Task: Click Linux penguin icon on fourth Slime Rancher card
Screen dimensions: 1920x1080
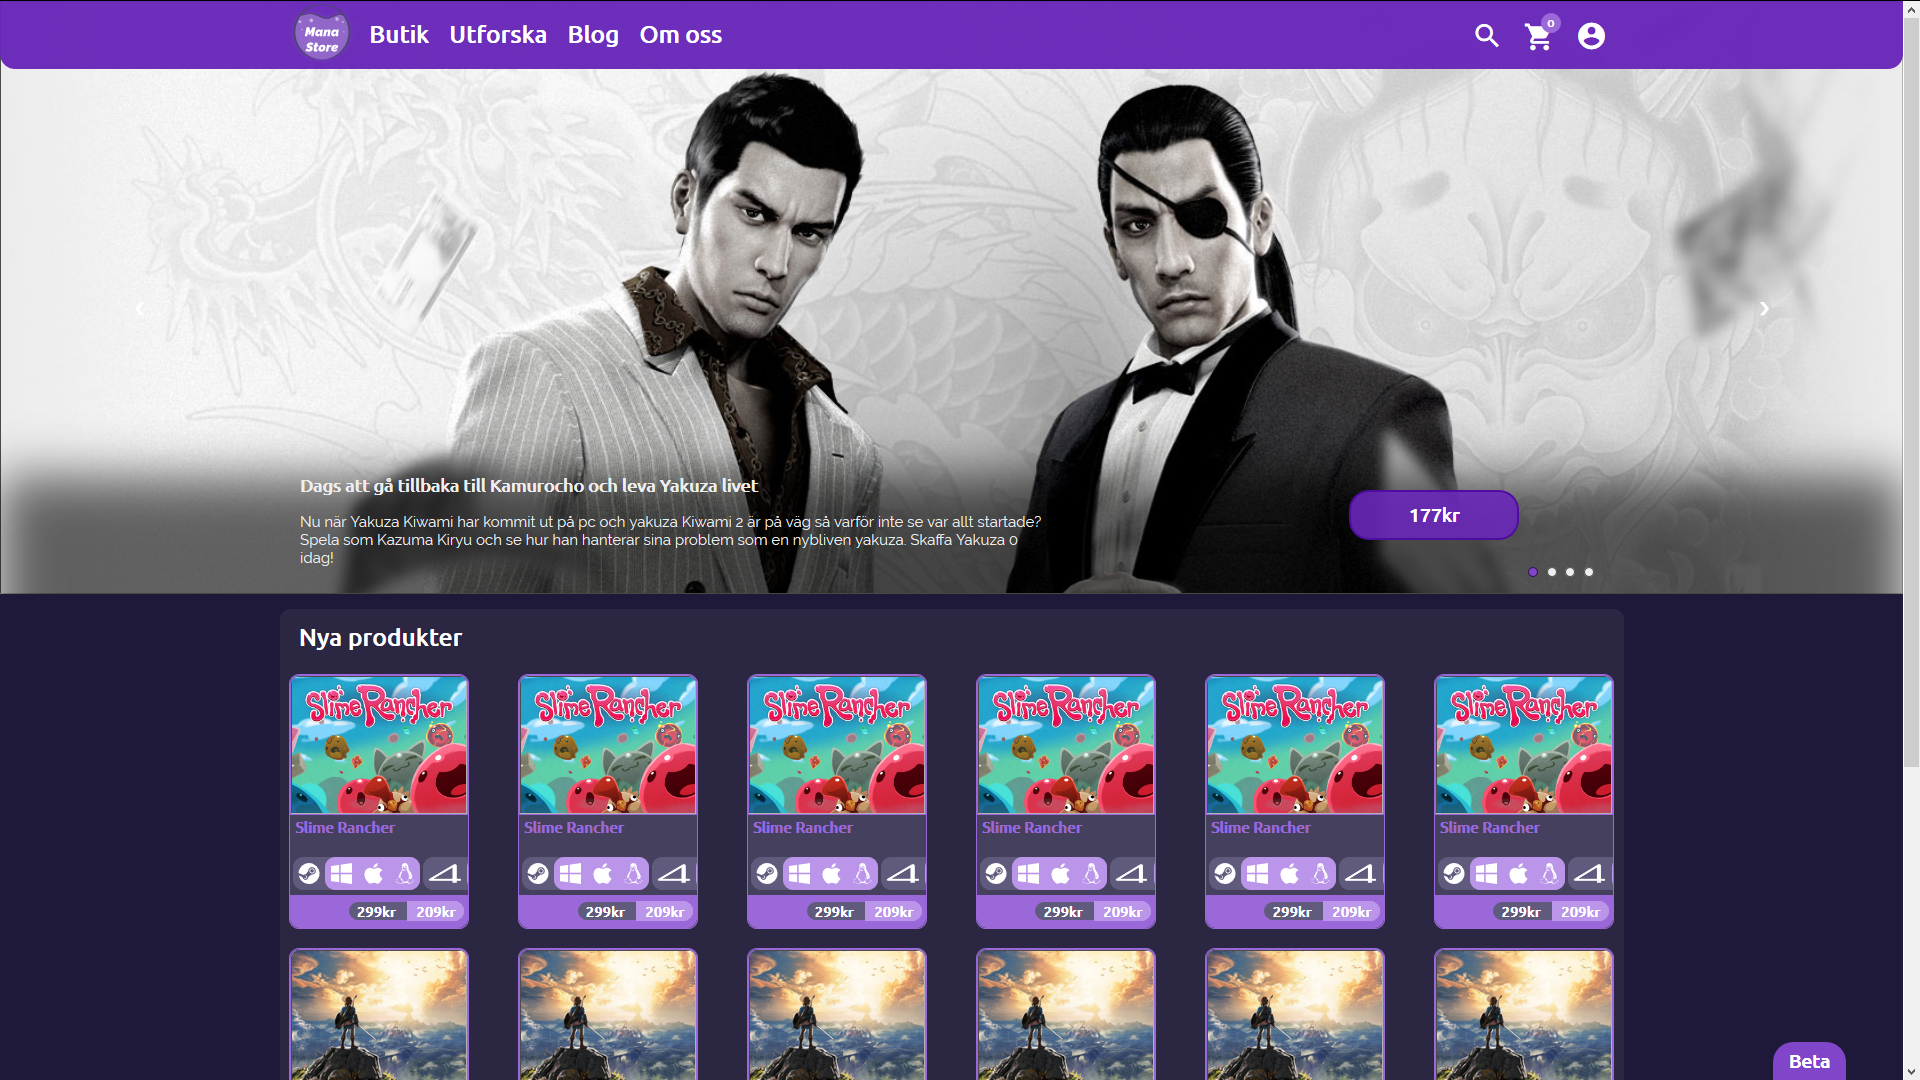Action: [1091, 874]
